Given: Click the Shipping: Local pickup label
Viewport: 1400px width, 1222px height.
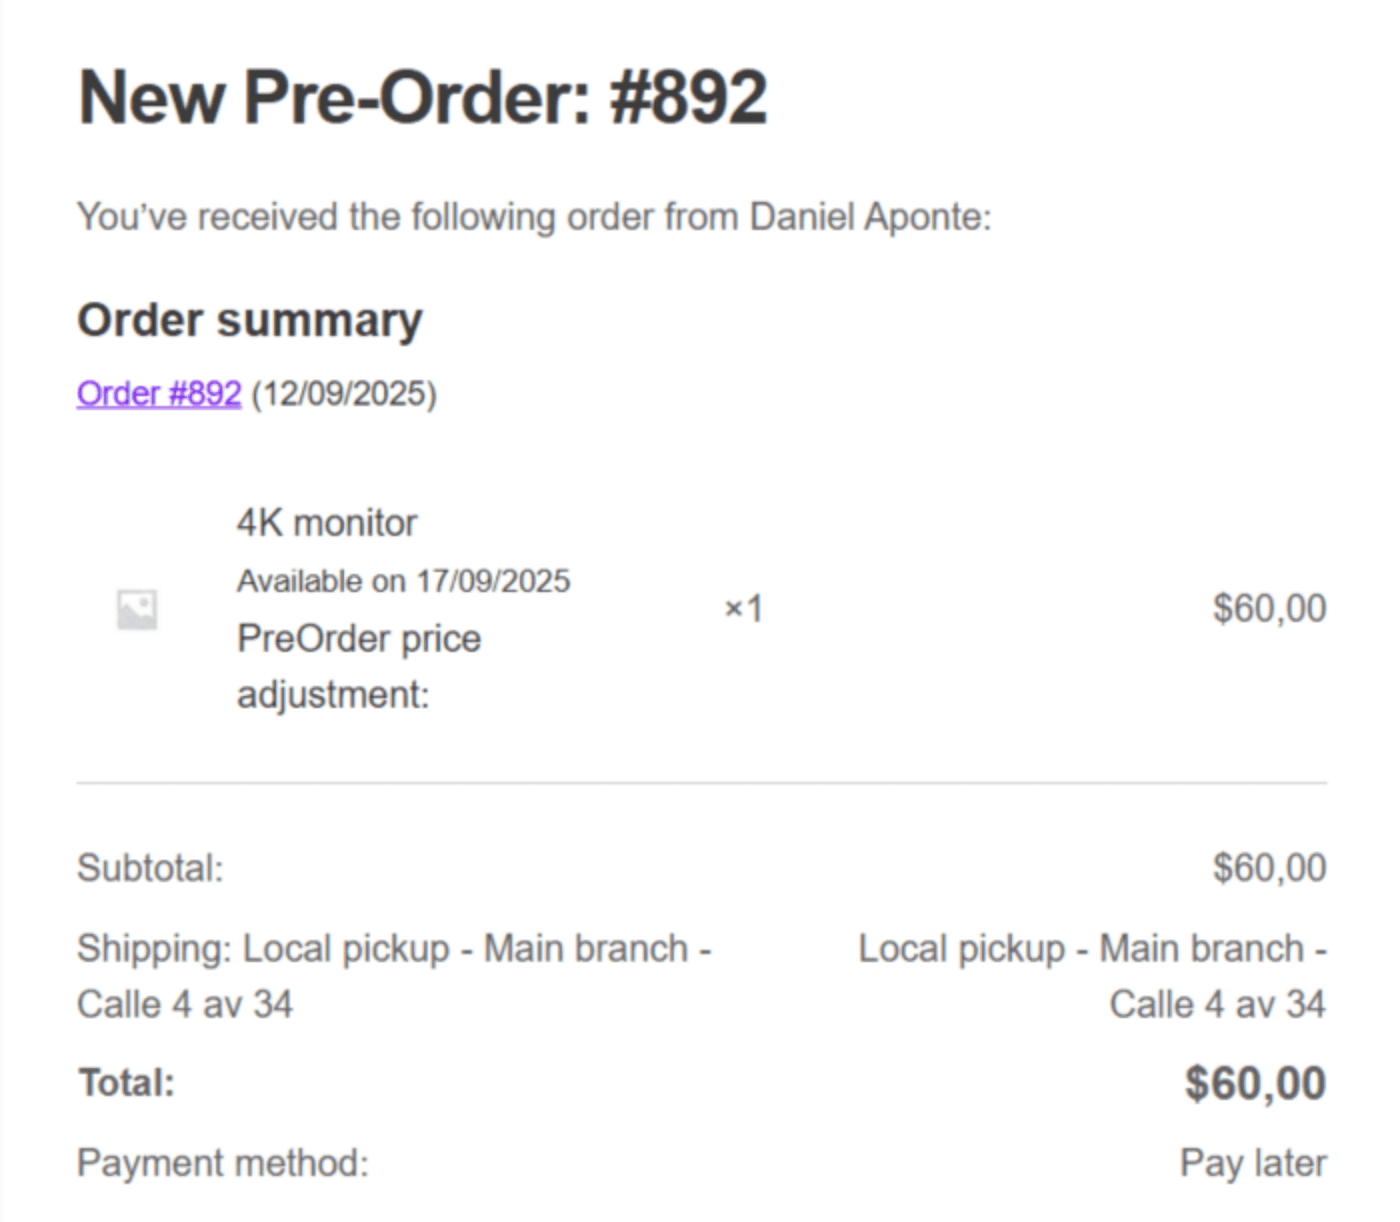Looking at the screenshot, I should [x=393, y=975].
